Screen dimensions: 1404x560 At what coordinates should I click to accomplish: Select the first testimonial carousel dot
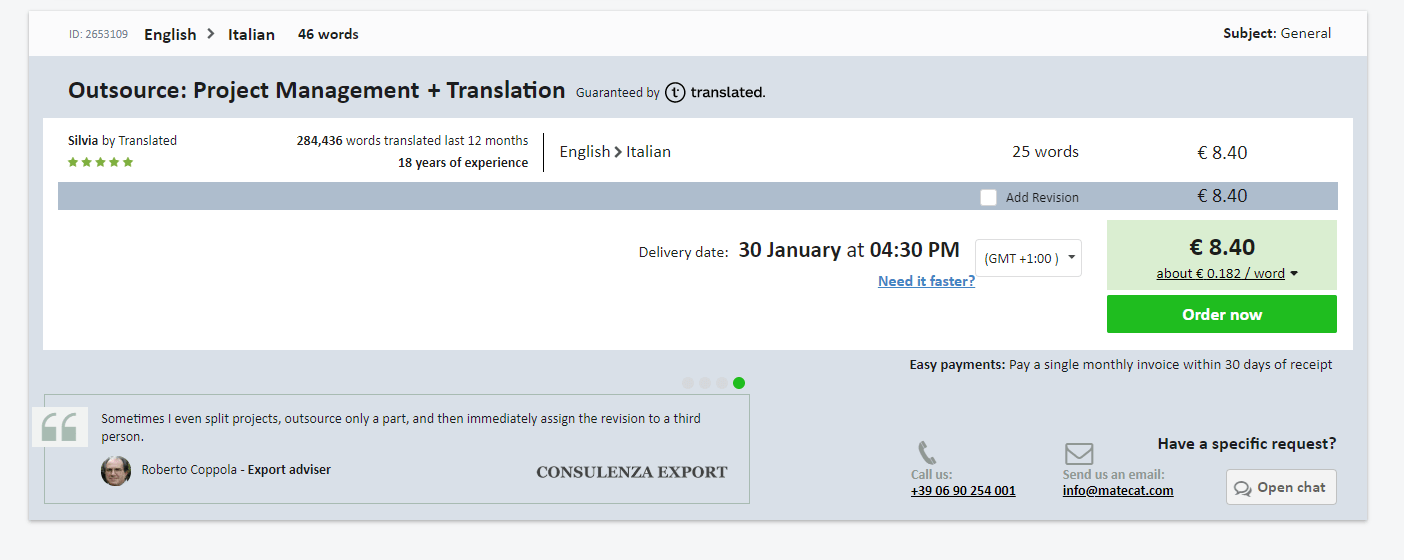tap(688, 382)
